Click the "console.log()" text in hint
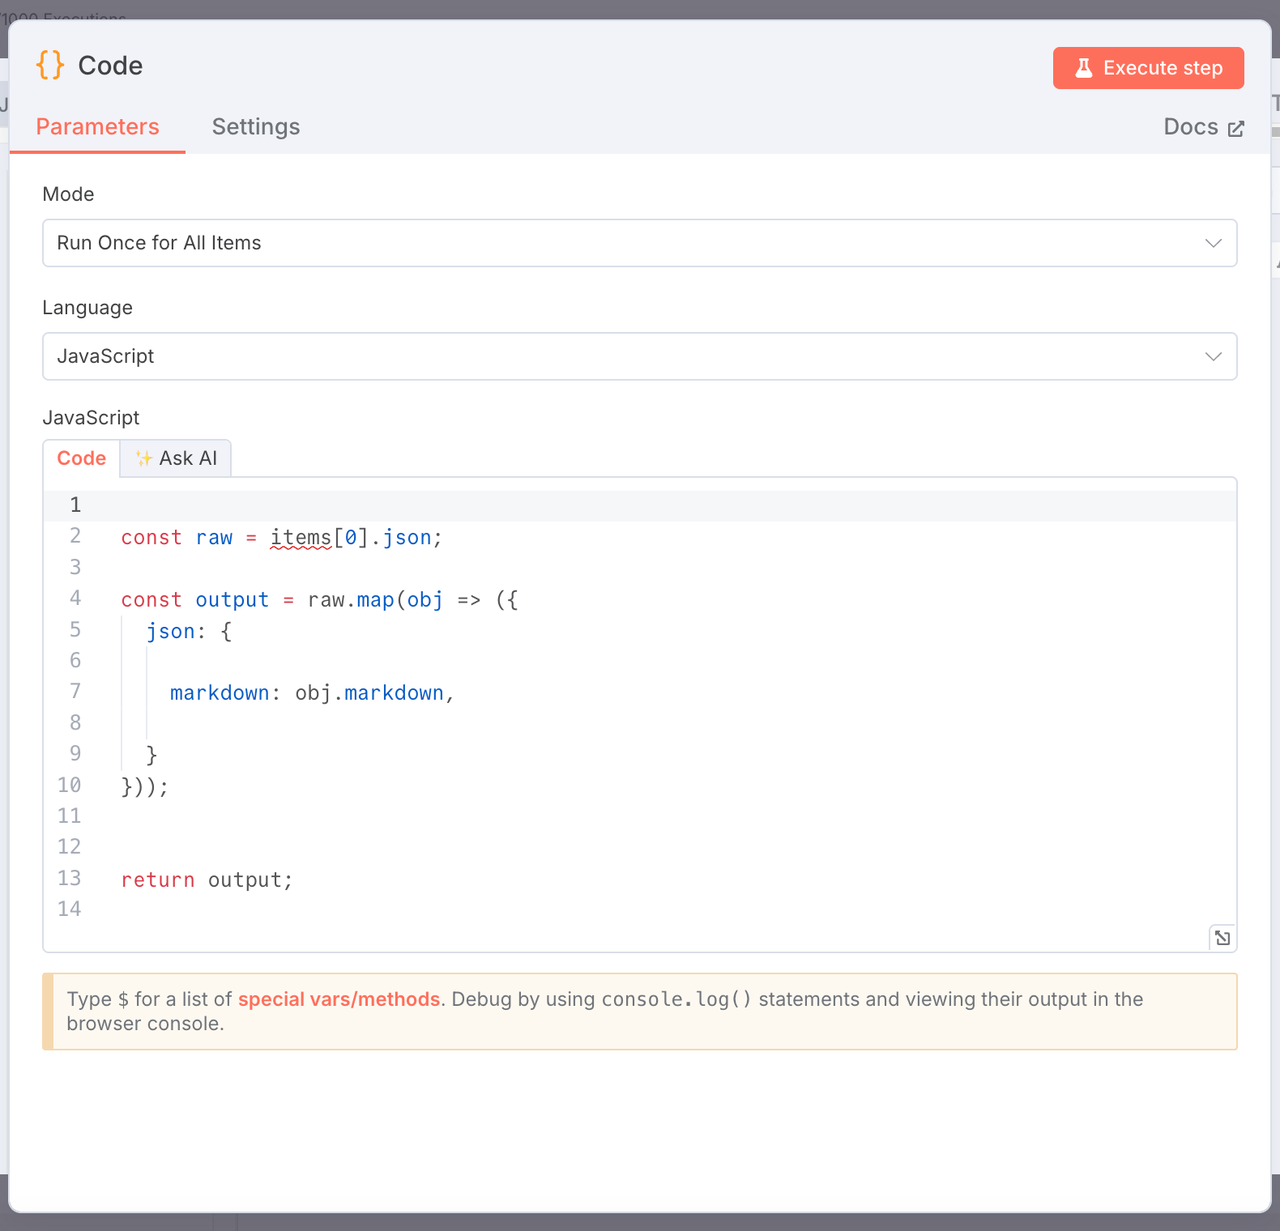Viewport: 1280px width, 1231px height. (676, 999)
